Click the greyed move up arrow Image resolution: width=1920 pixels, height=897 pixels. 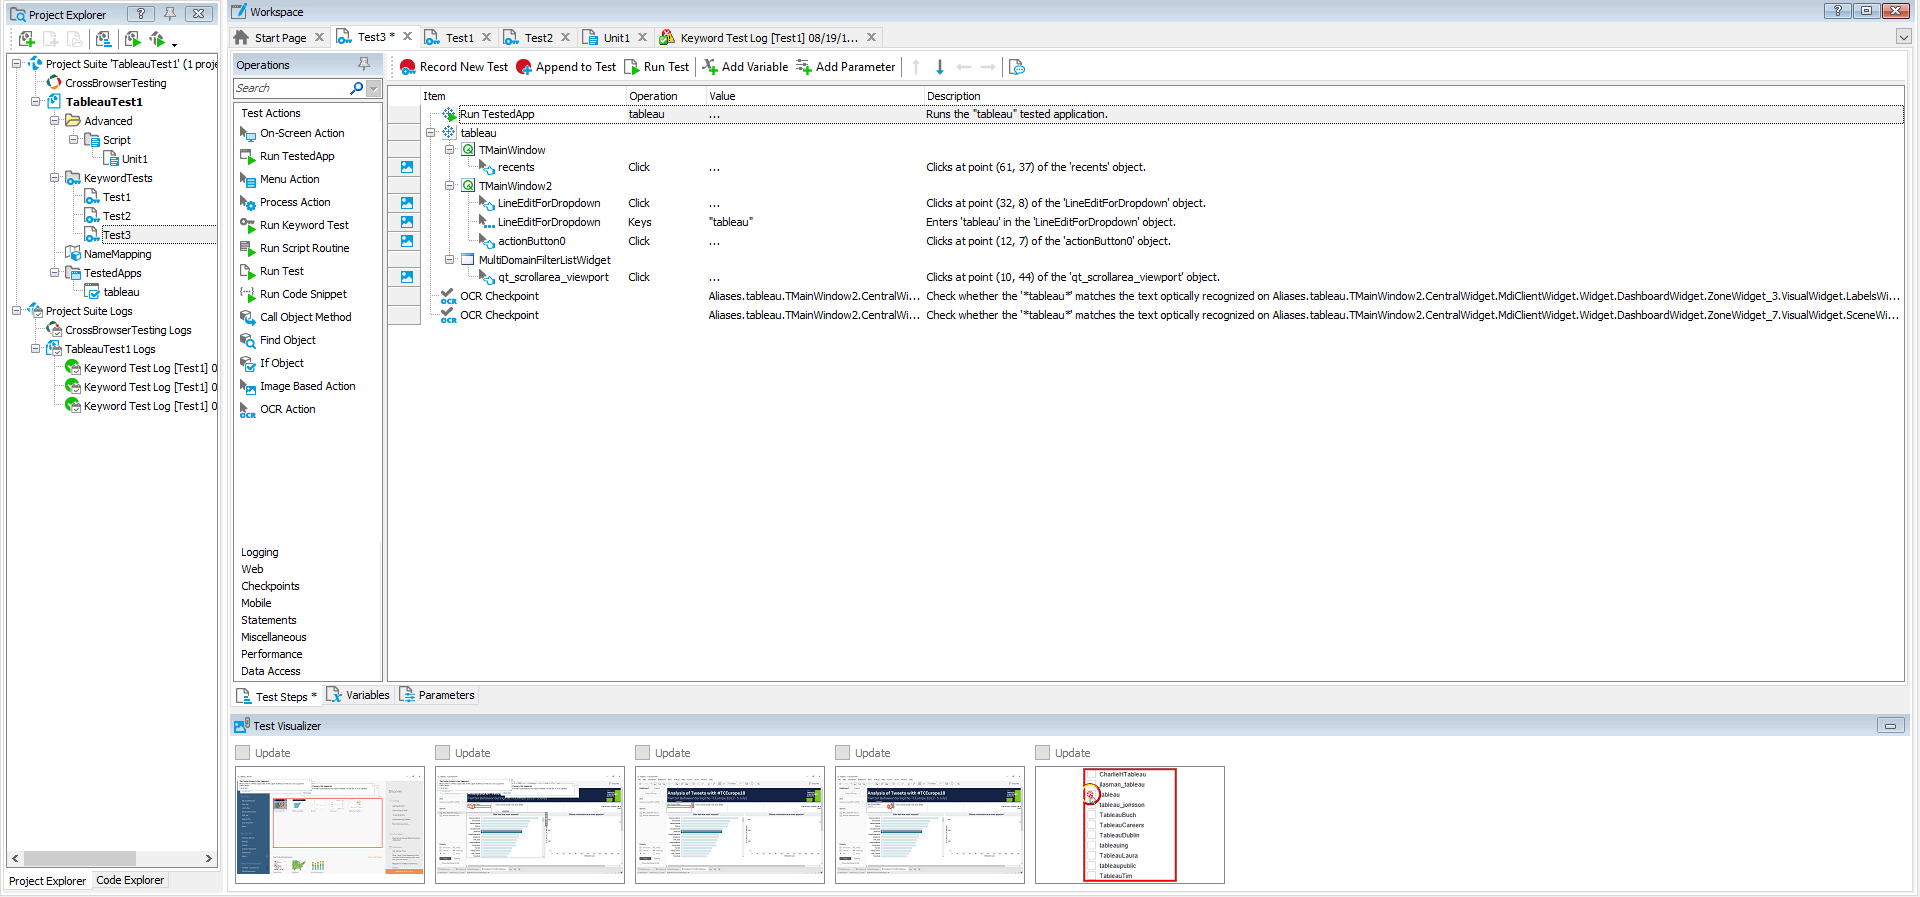pos(916,67)
